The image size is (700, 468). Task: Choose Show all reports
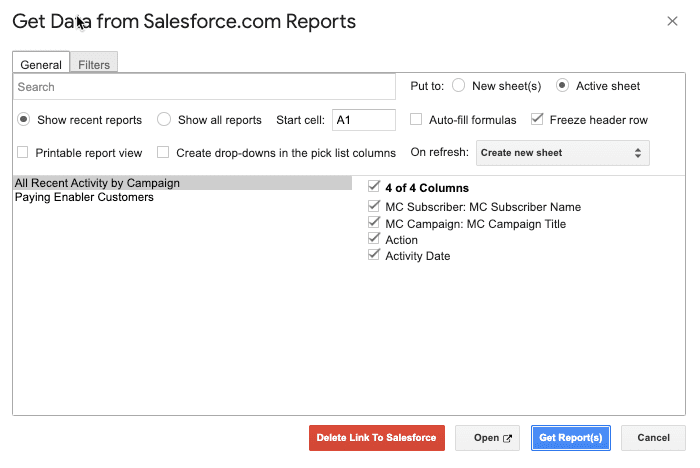coord(164,120)
